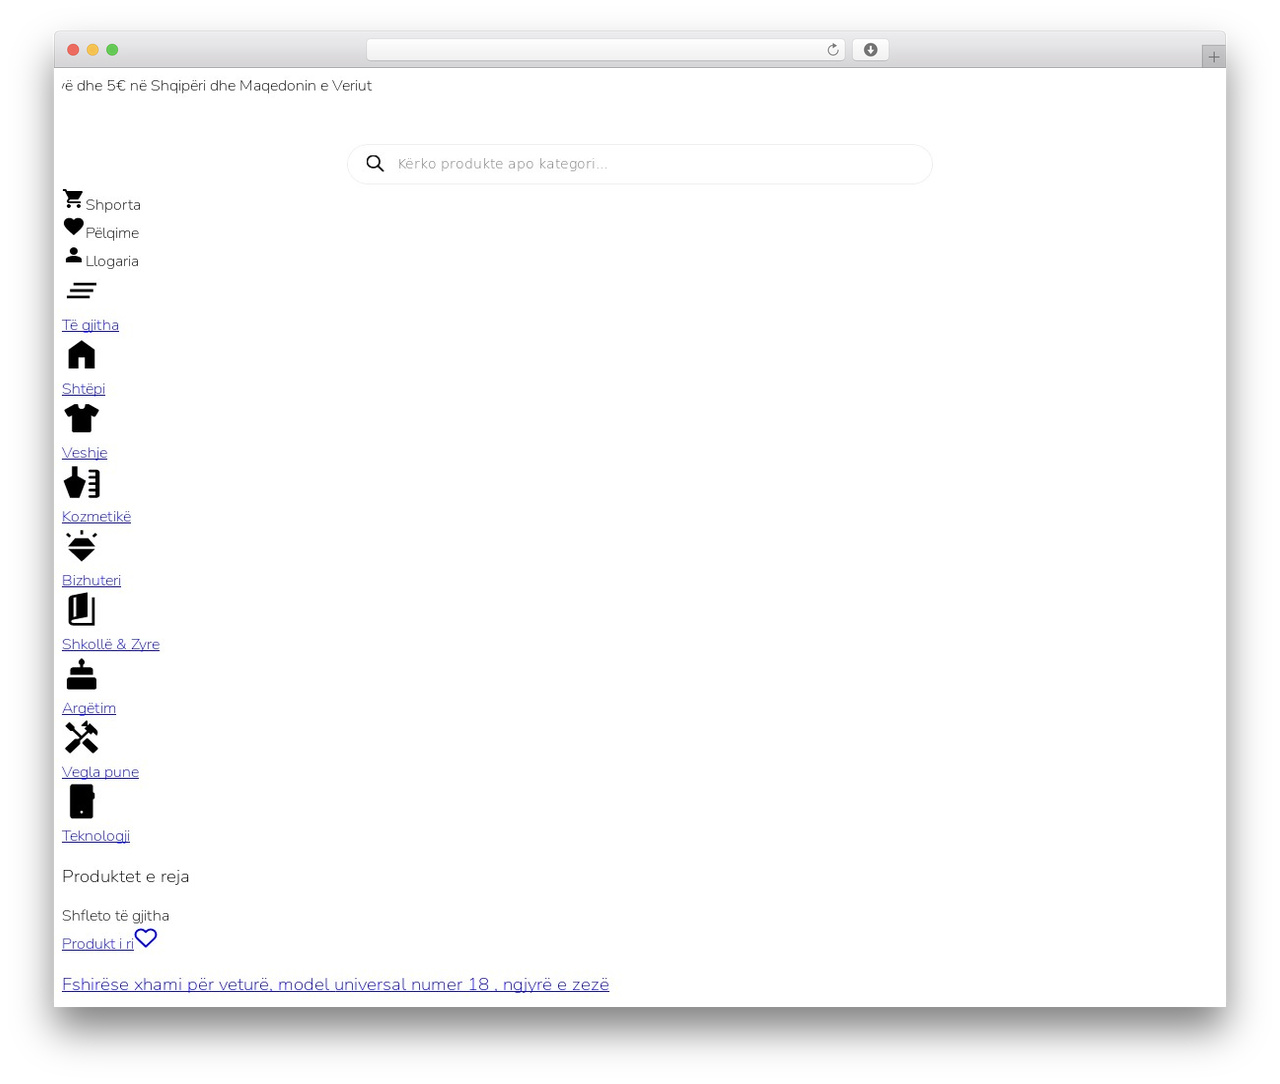Click the Të gjitha lines icon
The image size is (1280, 1084).
[81, 291]
